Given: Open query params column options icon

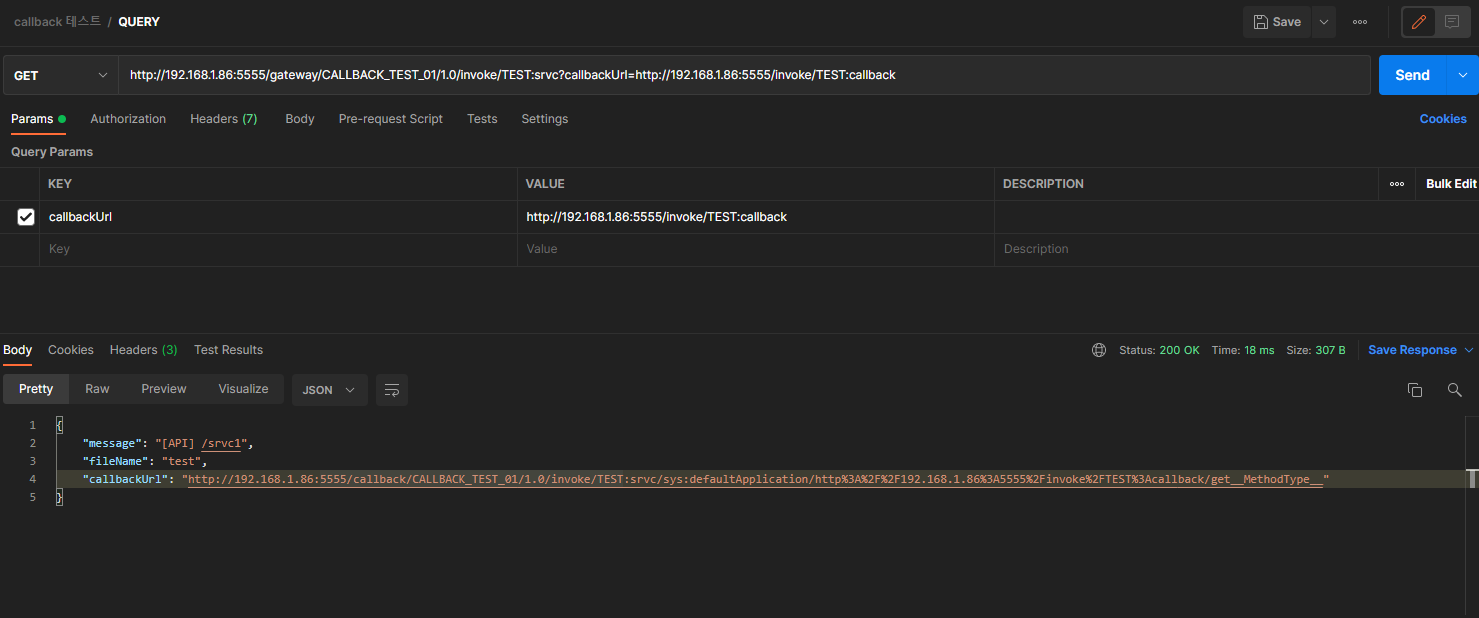Looking at the screenshot, I should [x=1396, y=184].
